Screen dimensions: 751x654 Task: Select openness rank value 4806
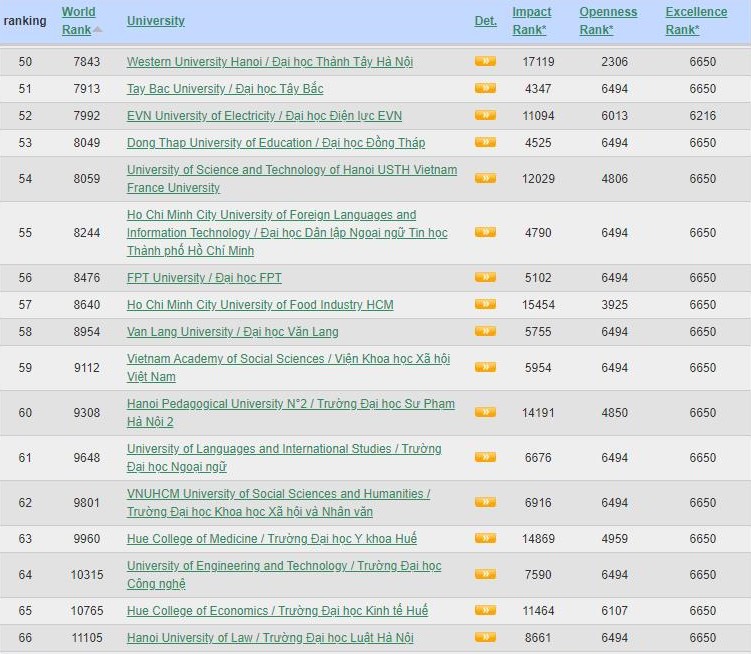coord(614,179)
